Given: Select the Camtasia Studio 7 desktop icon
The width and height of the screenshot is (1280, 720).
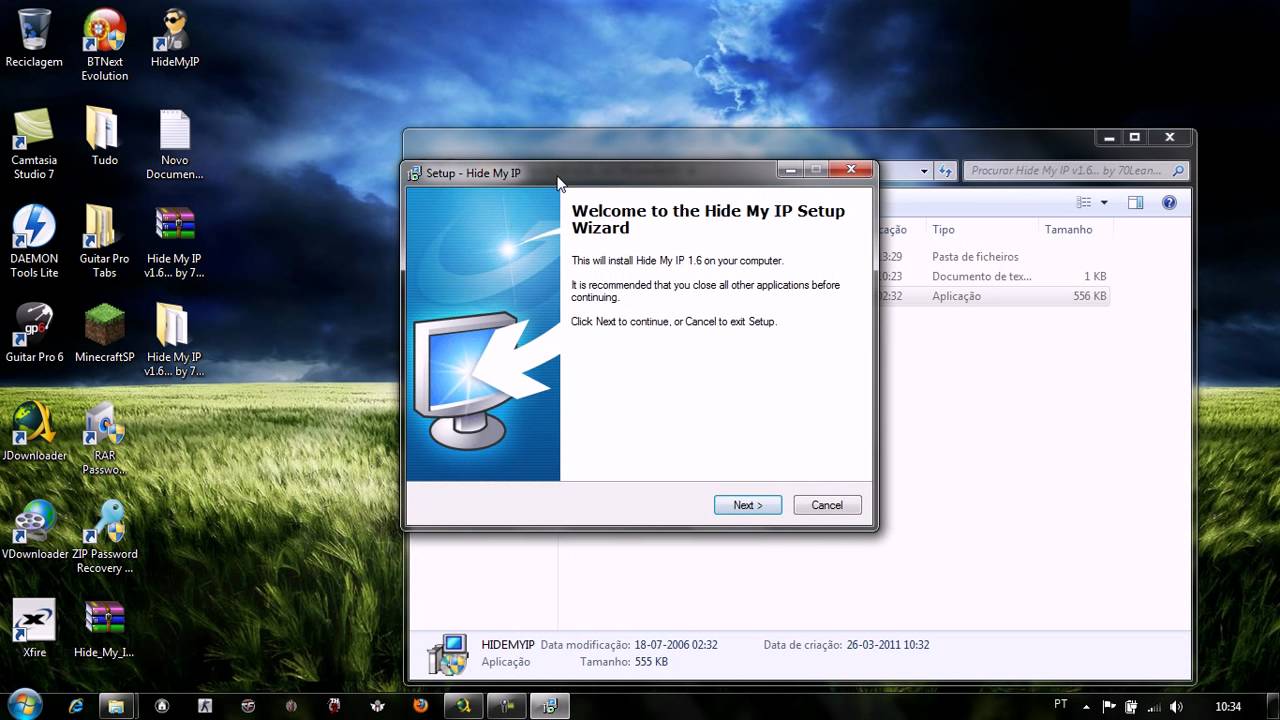Looking at the screenshot, I should tap(34, 144).
